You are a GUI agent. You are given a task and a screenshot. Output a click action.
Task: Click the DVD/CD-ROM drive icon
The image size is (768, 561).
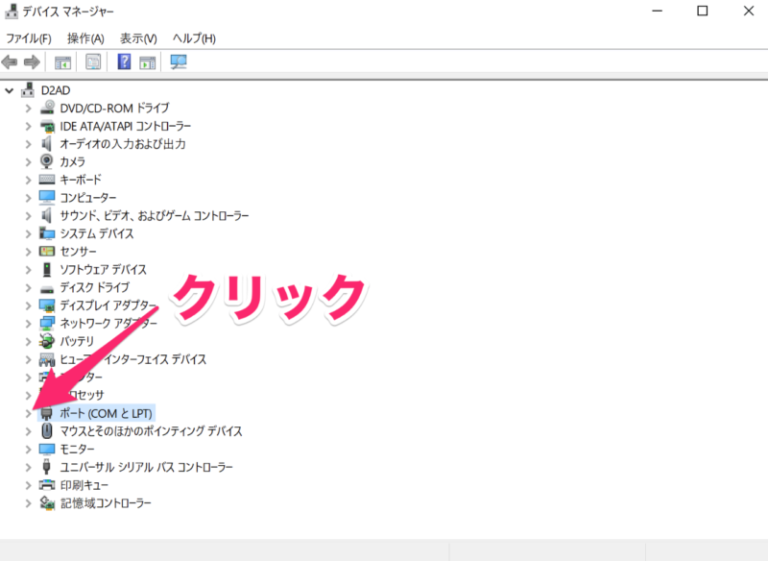(x=47, y=108)
